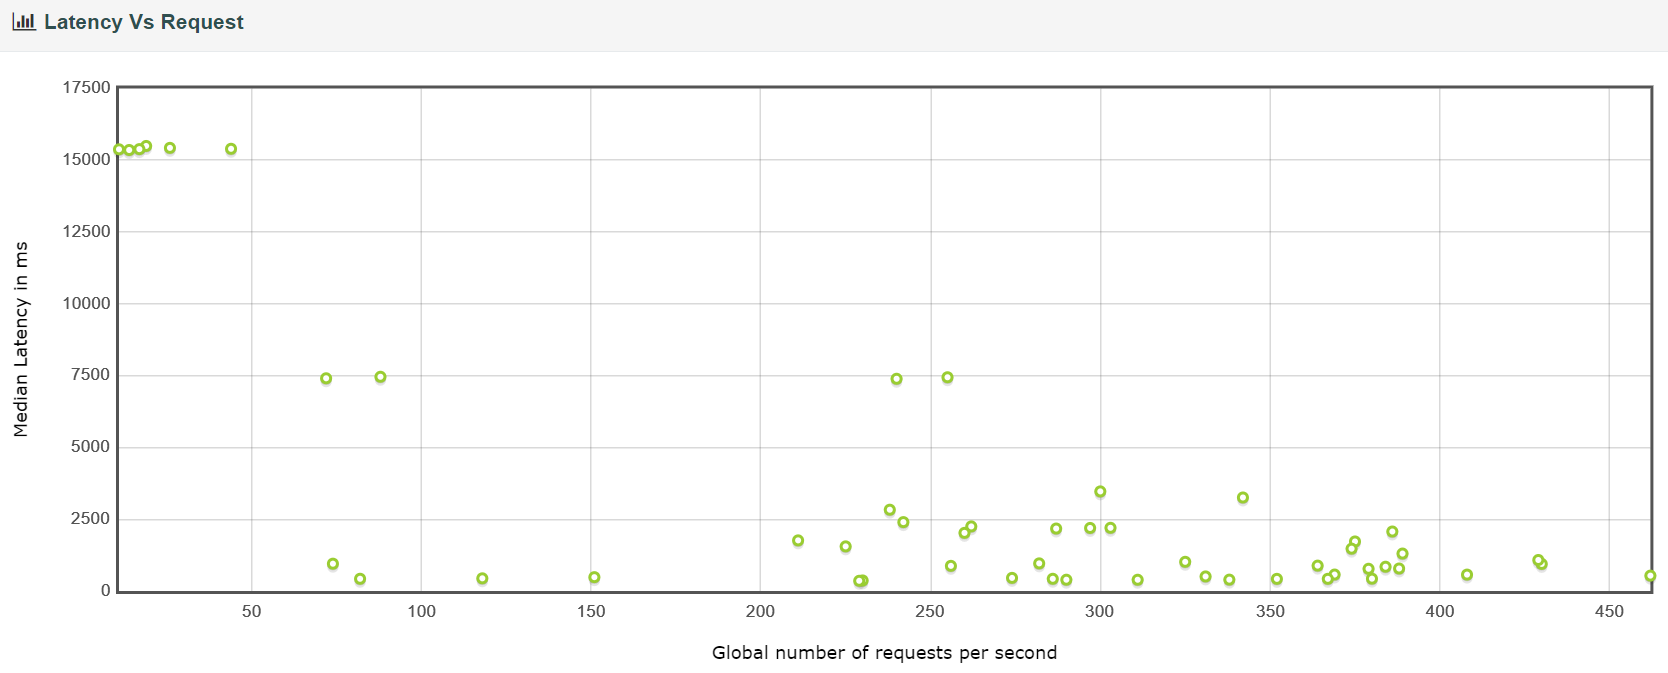Select the data point near 211 requests
1668x673 pixels.
[798, 541]
